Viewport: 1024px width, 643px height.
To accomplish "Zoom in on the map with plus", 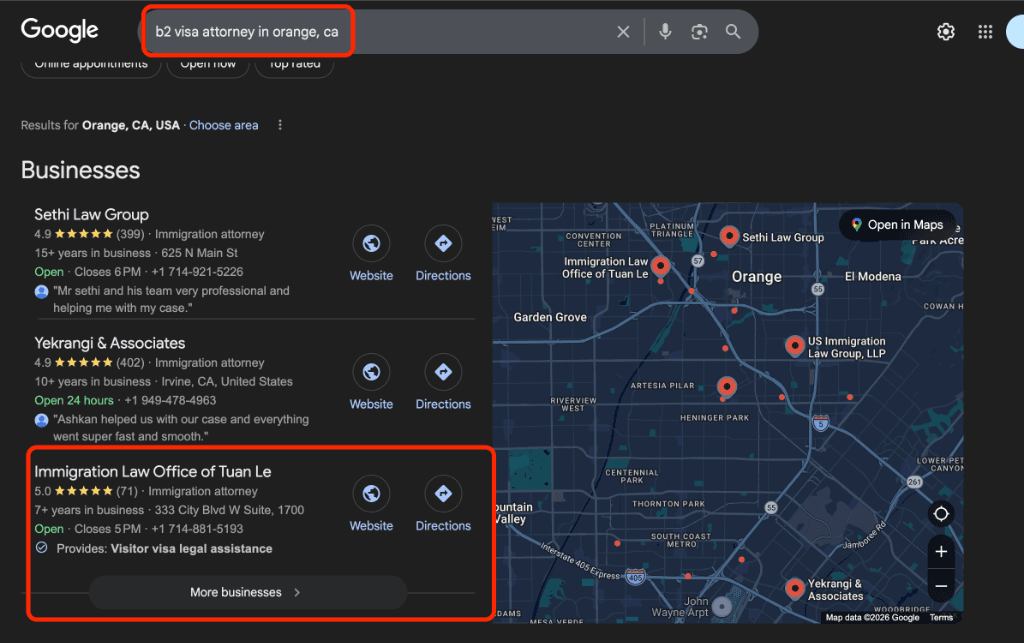I will [941, 552].
